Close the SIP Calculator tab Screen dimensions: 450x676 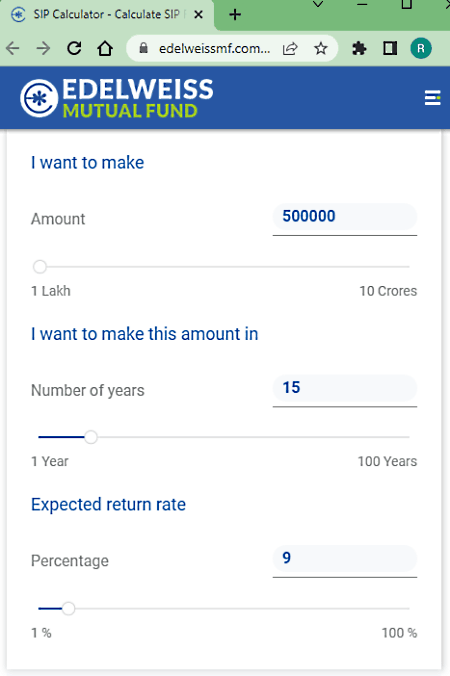coord(198,15)
